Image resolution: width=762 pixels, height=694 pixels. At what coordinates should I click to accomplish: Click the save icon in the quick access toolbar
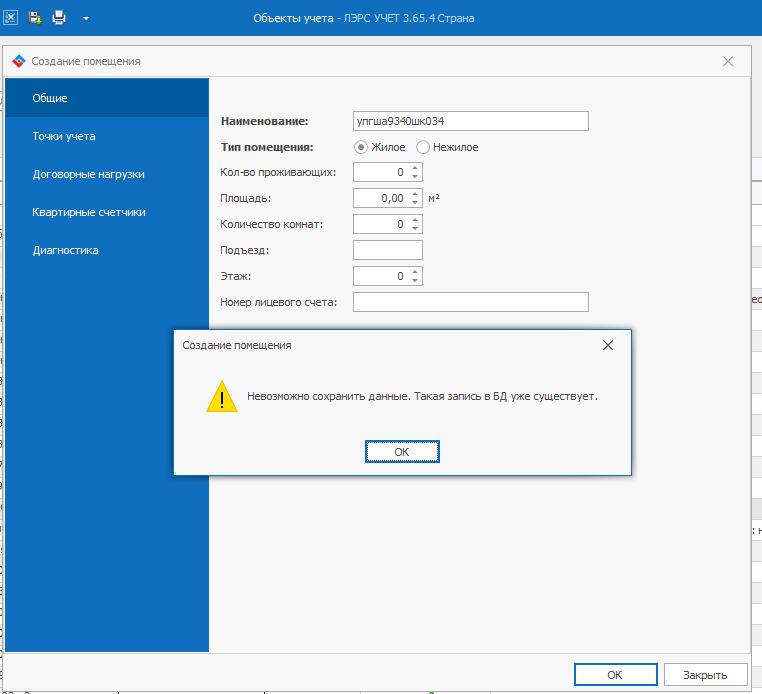click(x=35, y=17)
